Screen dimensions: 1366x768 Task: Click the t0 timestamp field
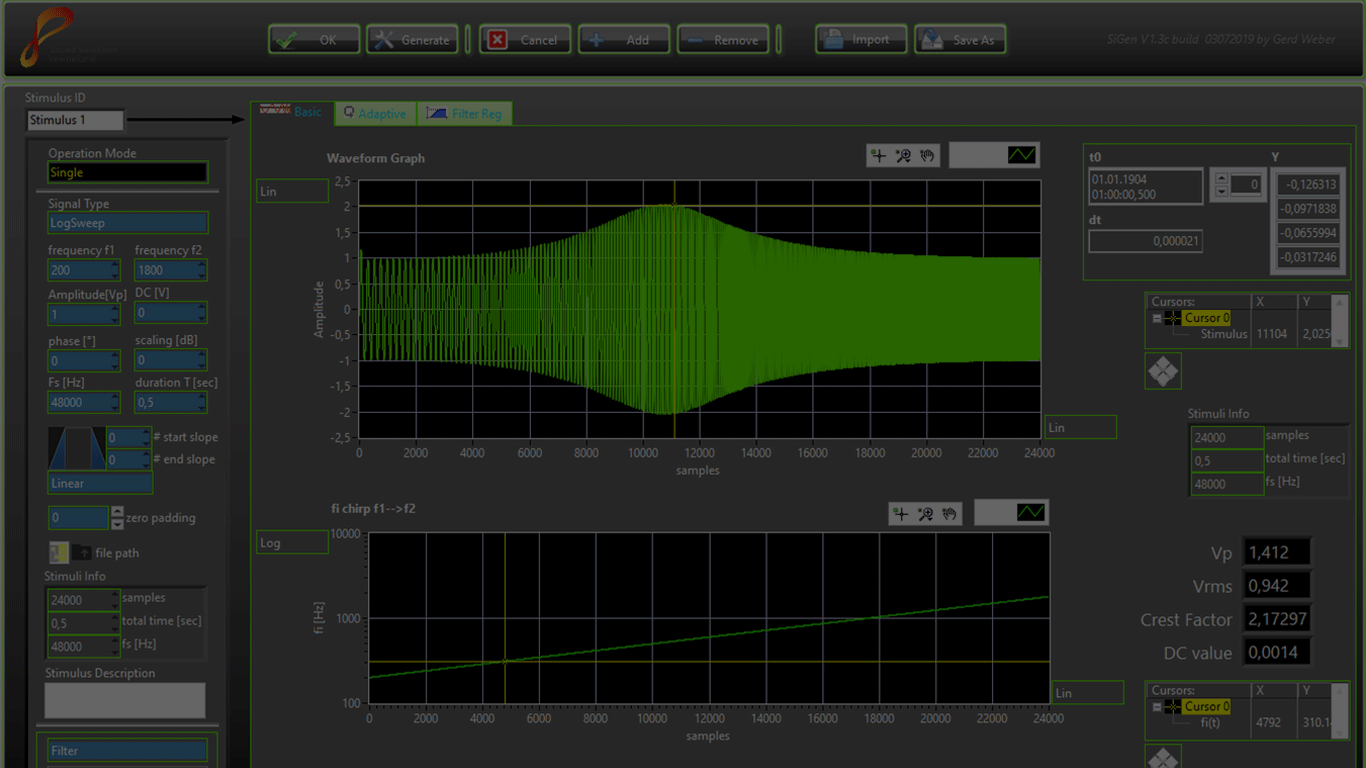[x=1146, y=187]
